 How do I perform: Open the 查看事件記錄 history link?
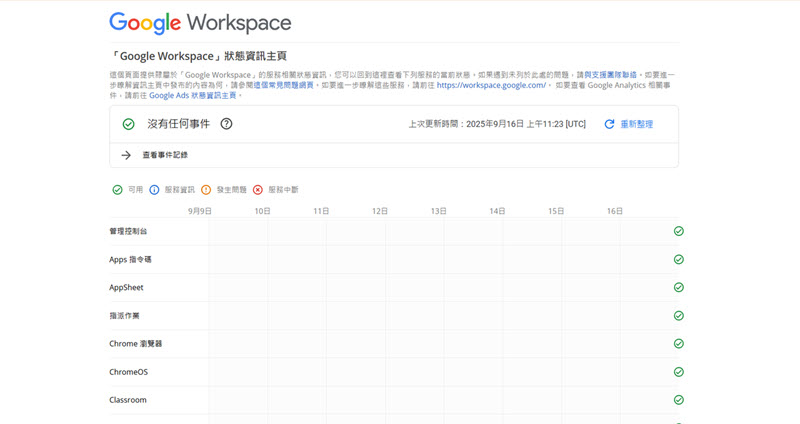coord(164,155)
